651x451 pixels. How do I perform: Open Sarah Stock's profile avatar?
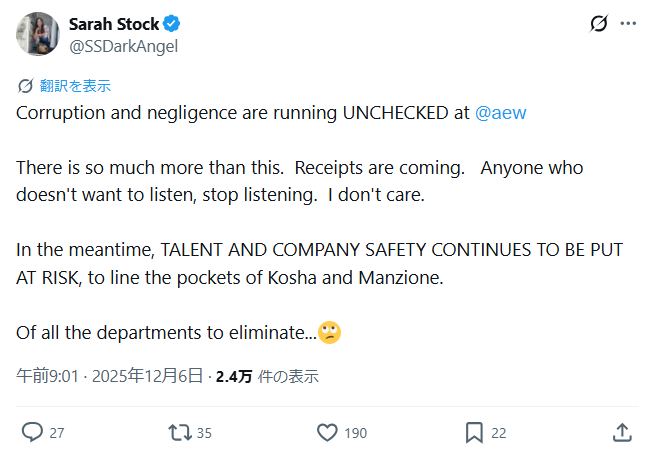tap(37, 33)
